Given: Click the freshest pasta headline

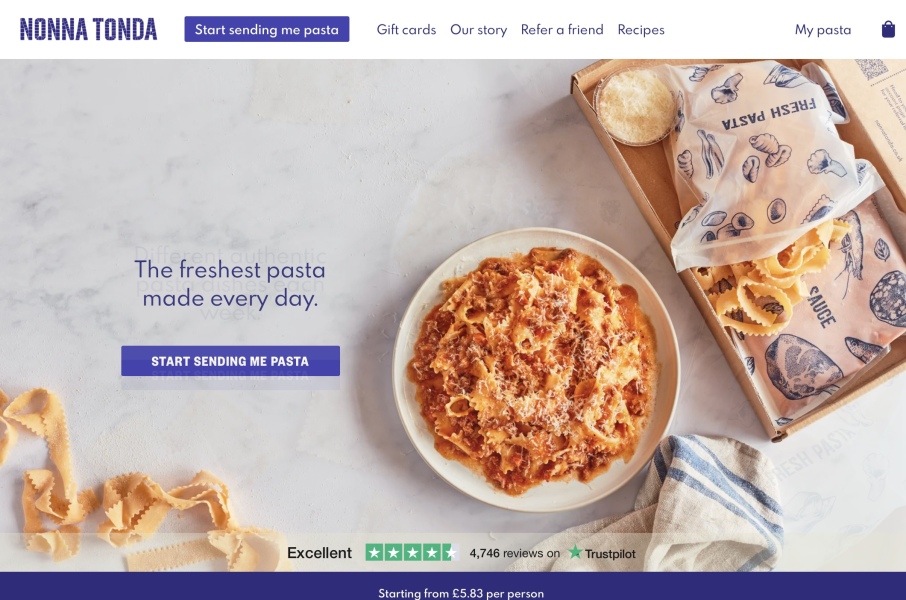Looking at the screenshot, I should (230, 284).
